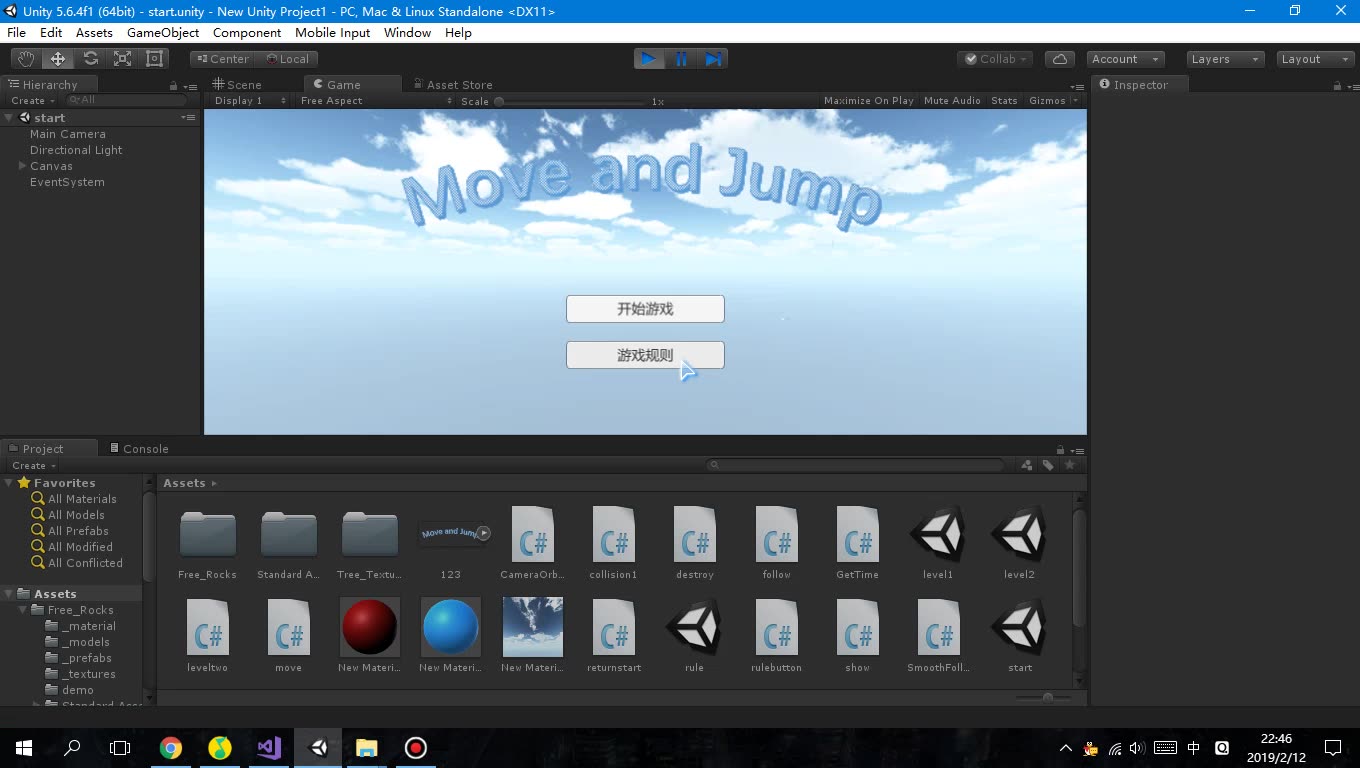Open the Layers dropdown
This screenshot has height=768, width=1360.
coord(1226,59)
